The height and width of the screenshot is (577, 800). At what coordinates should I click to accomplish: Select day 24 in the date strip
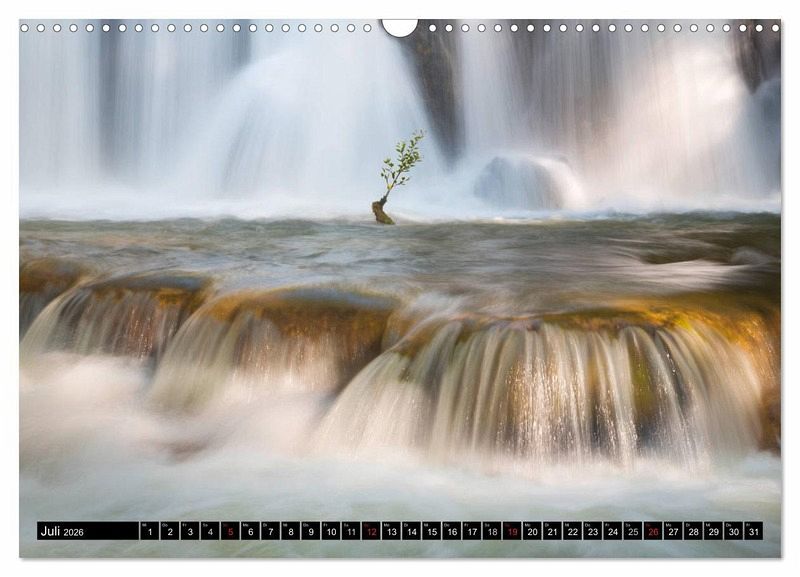pos(612,531)
